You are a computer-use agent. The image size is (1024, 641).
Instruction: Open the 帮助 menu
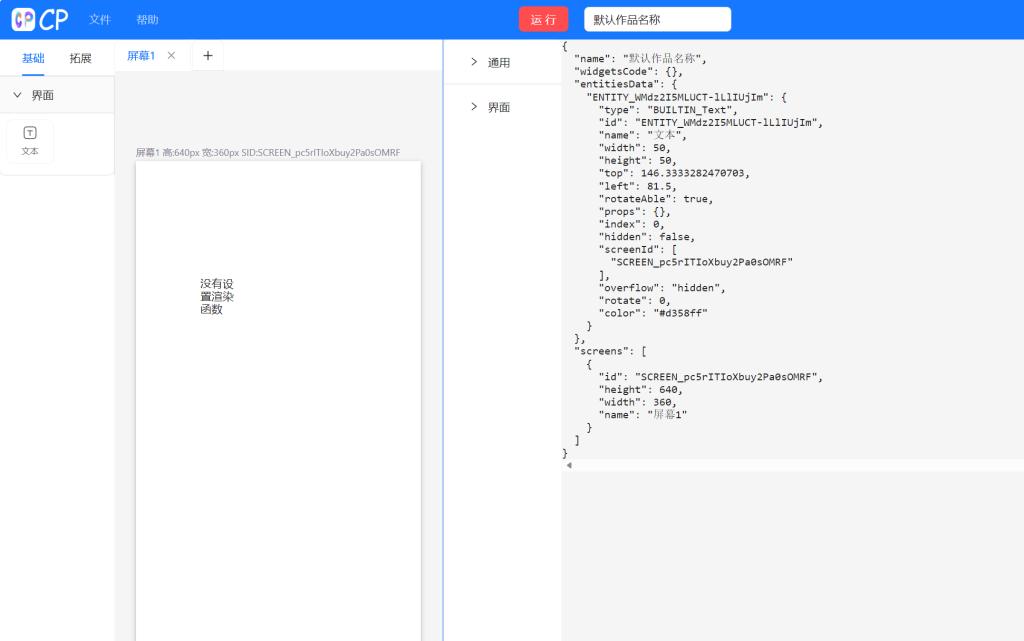pos(147,20)
